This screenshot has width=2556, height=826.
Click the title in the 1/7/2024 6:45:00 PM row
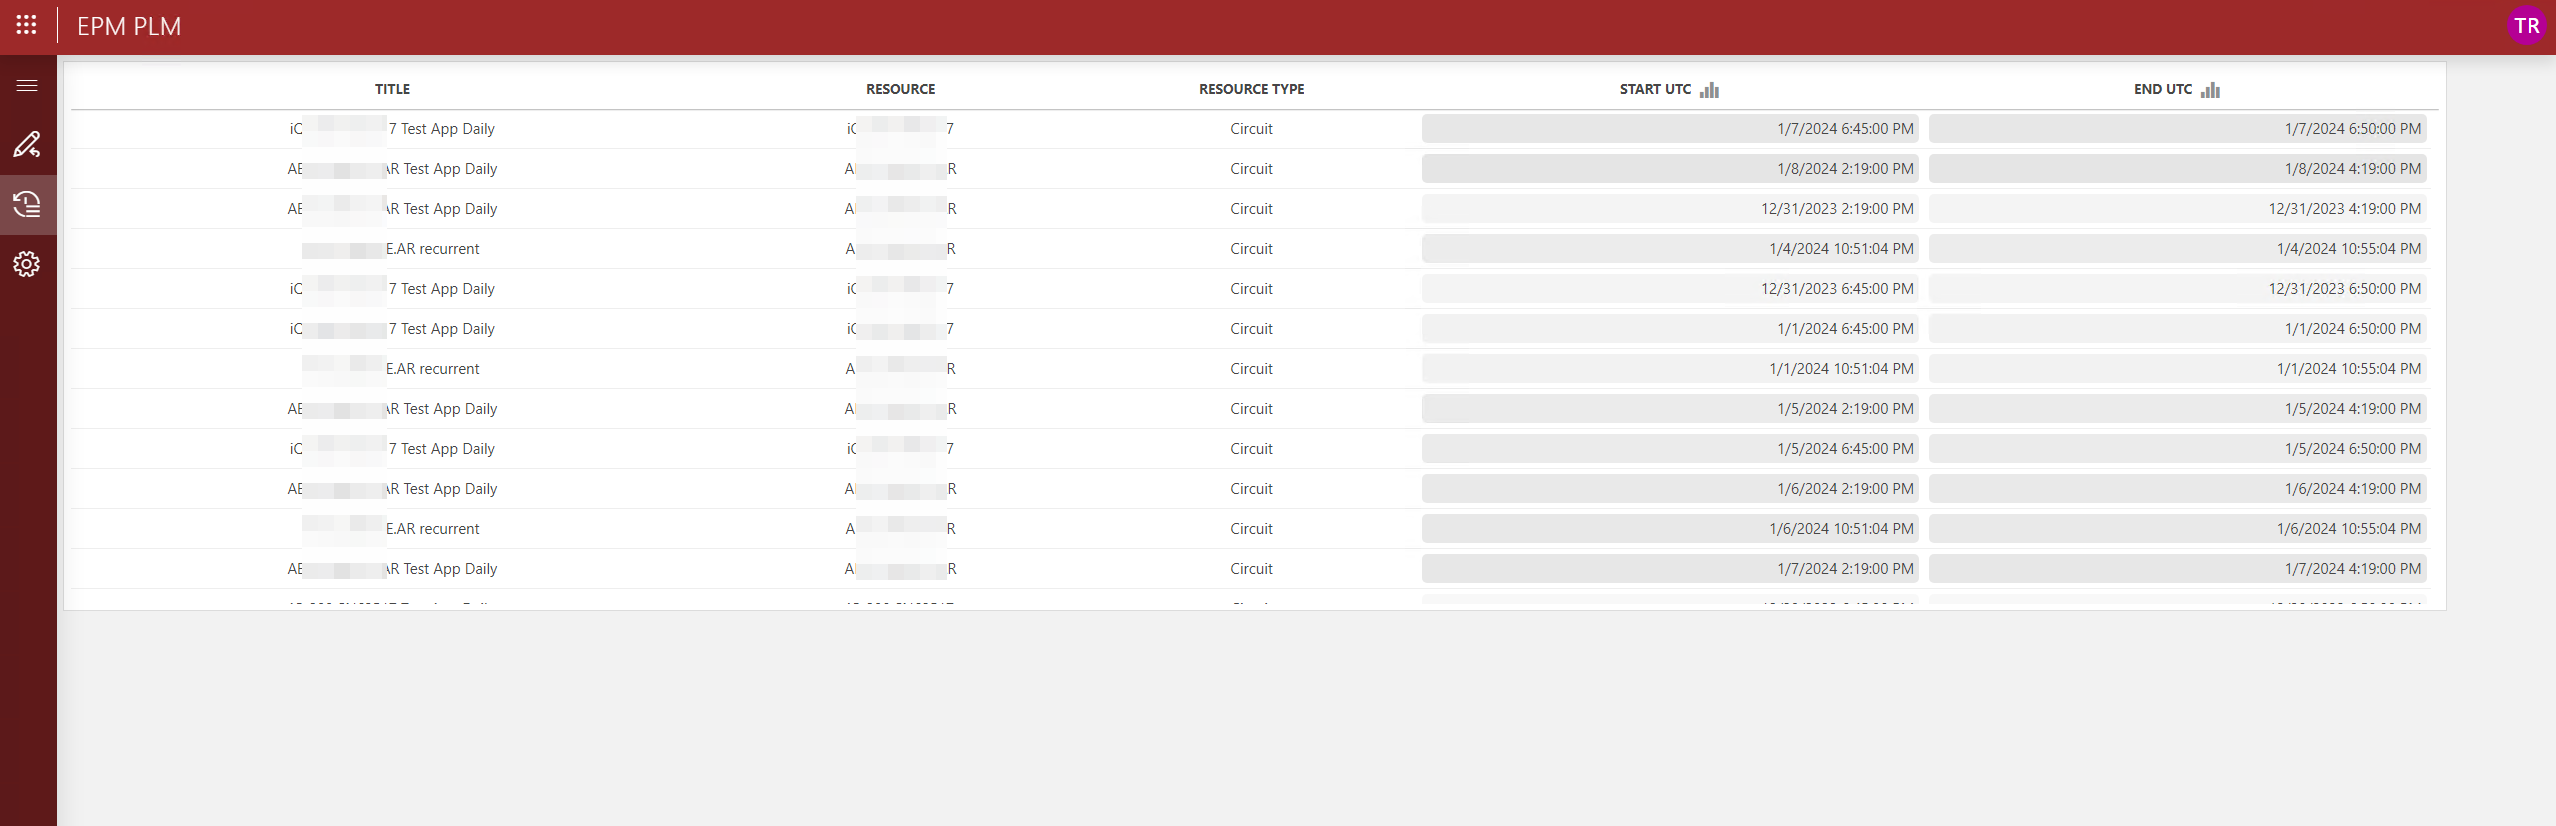click(392, 129)
